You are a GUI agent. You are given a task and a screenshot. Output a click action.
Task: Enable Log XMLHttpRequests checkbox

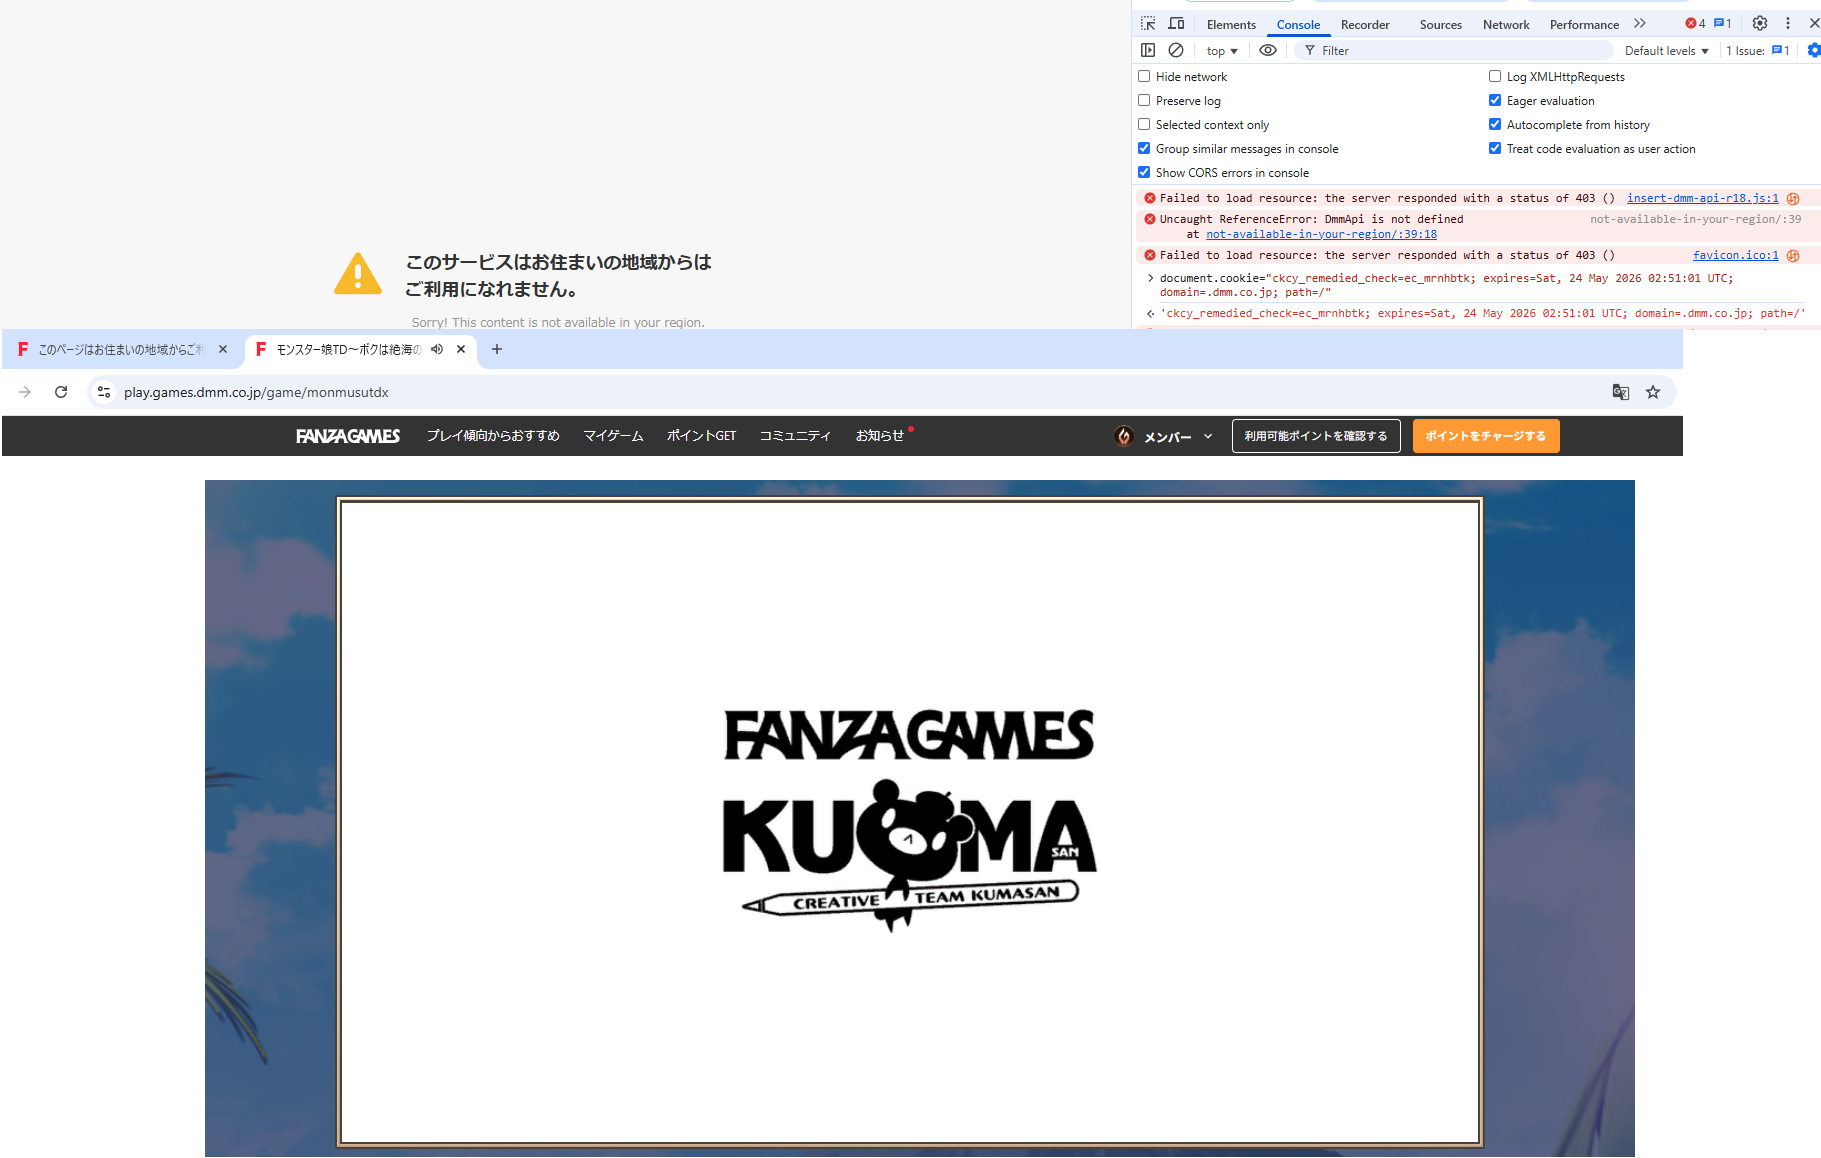[x=1495, y=76]
